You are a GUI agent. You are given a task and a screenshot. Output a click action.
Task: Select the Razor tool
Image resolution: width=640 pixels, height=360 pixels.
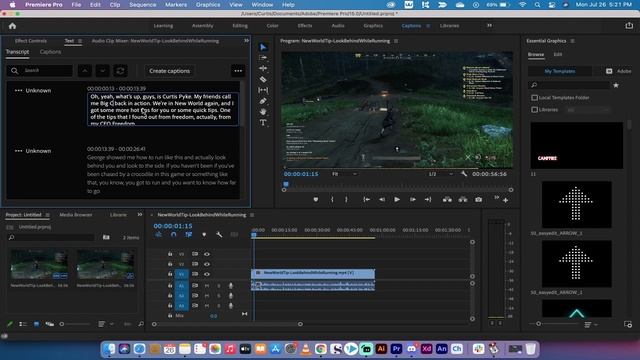point(263,79)
